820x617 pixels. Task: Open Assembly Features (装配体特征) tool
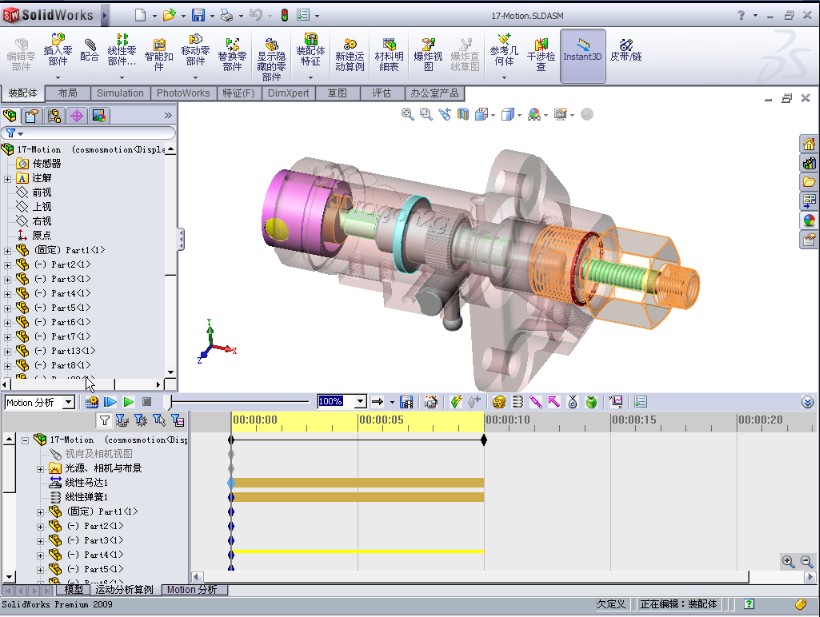click(311, 51)
